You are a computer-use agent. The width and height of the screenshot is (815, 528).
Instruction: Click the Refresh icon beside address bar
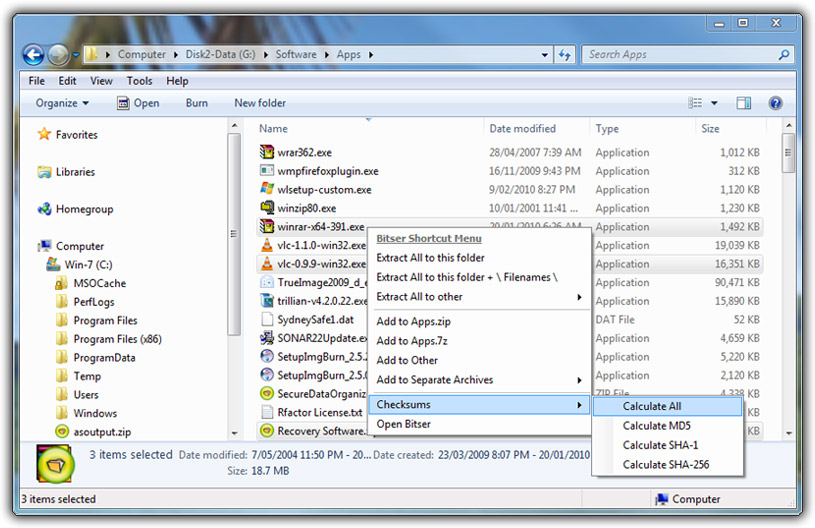[x=564, y=55]
